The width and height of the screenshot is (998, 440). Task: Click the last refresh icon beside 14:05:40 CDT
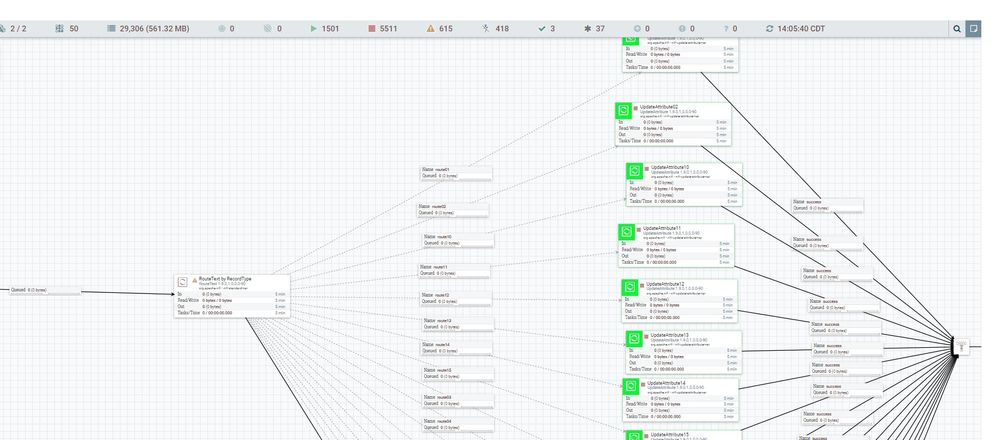770,29
